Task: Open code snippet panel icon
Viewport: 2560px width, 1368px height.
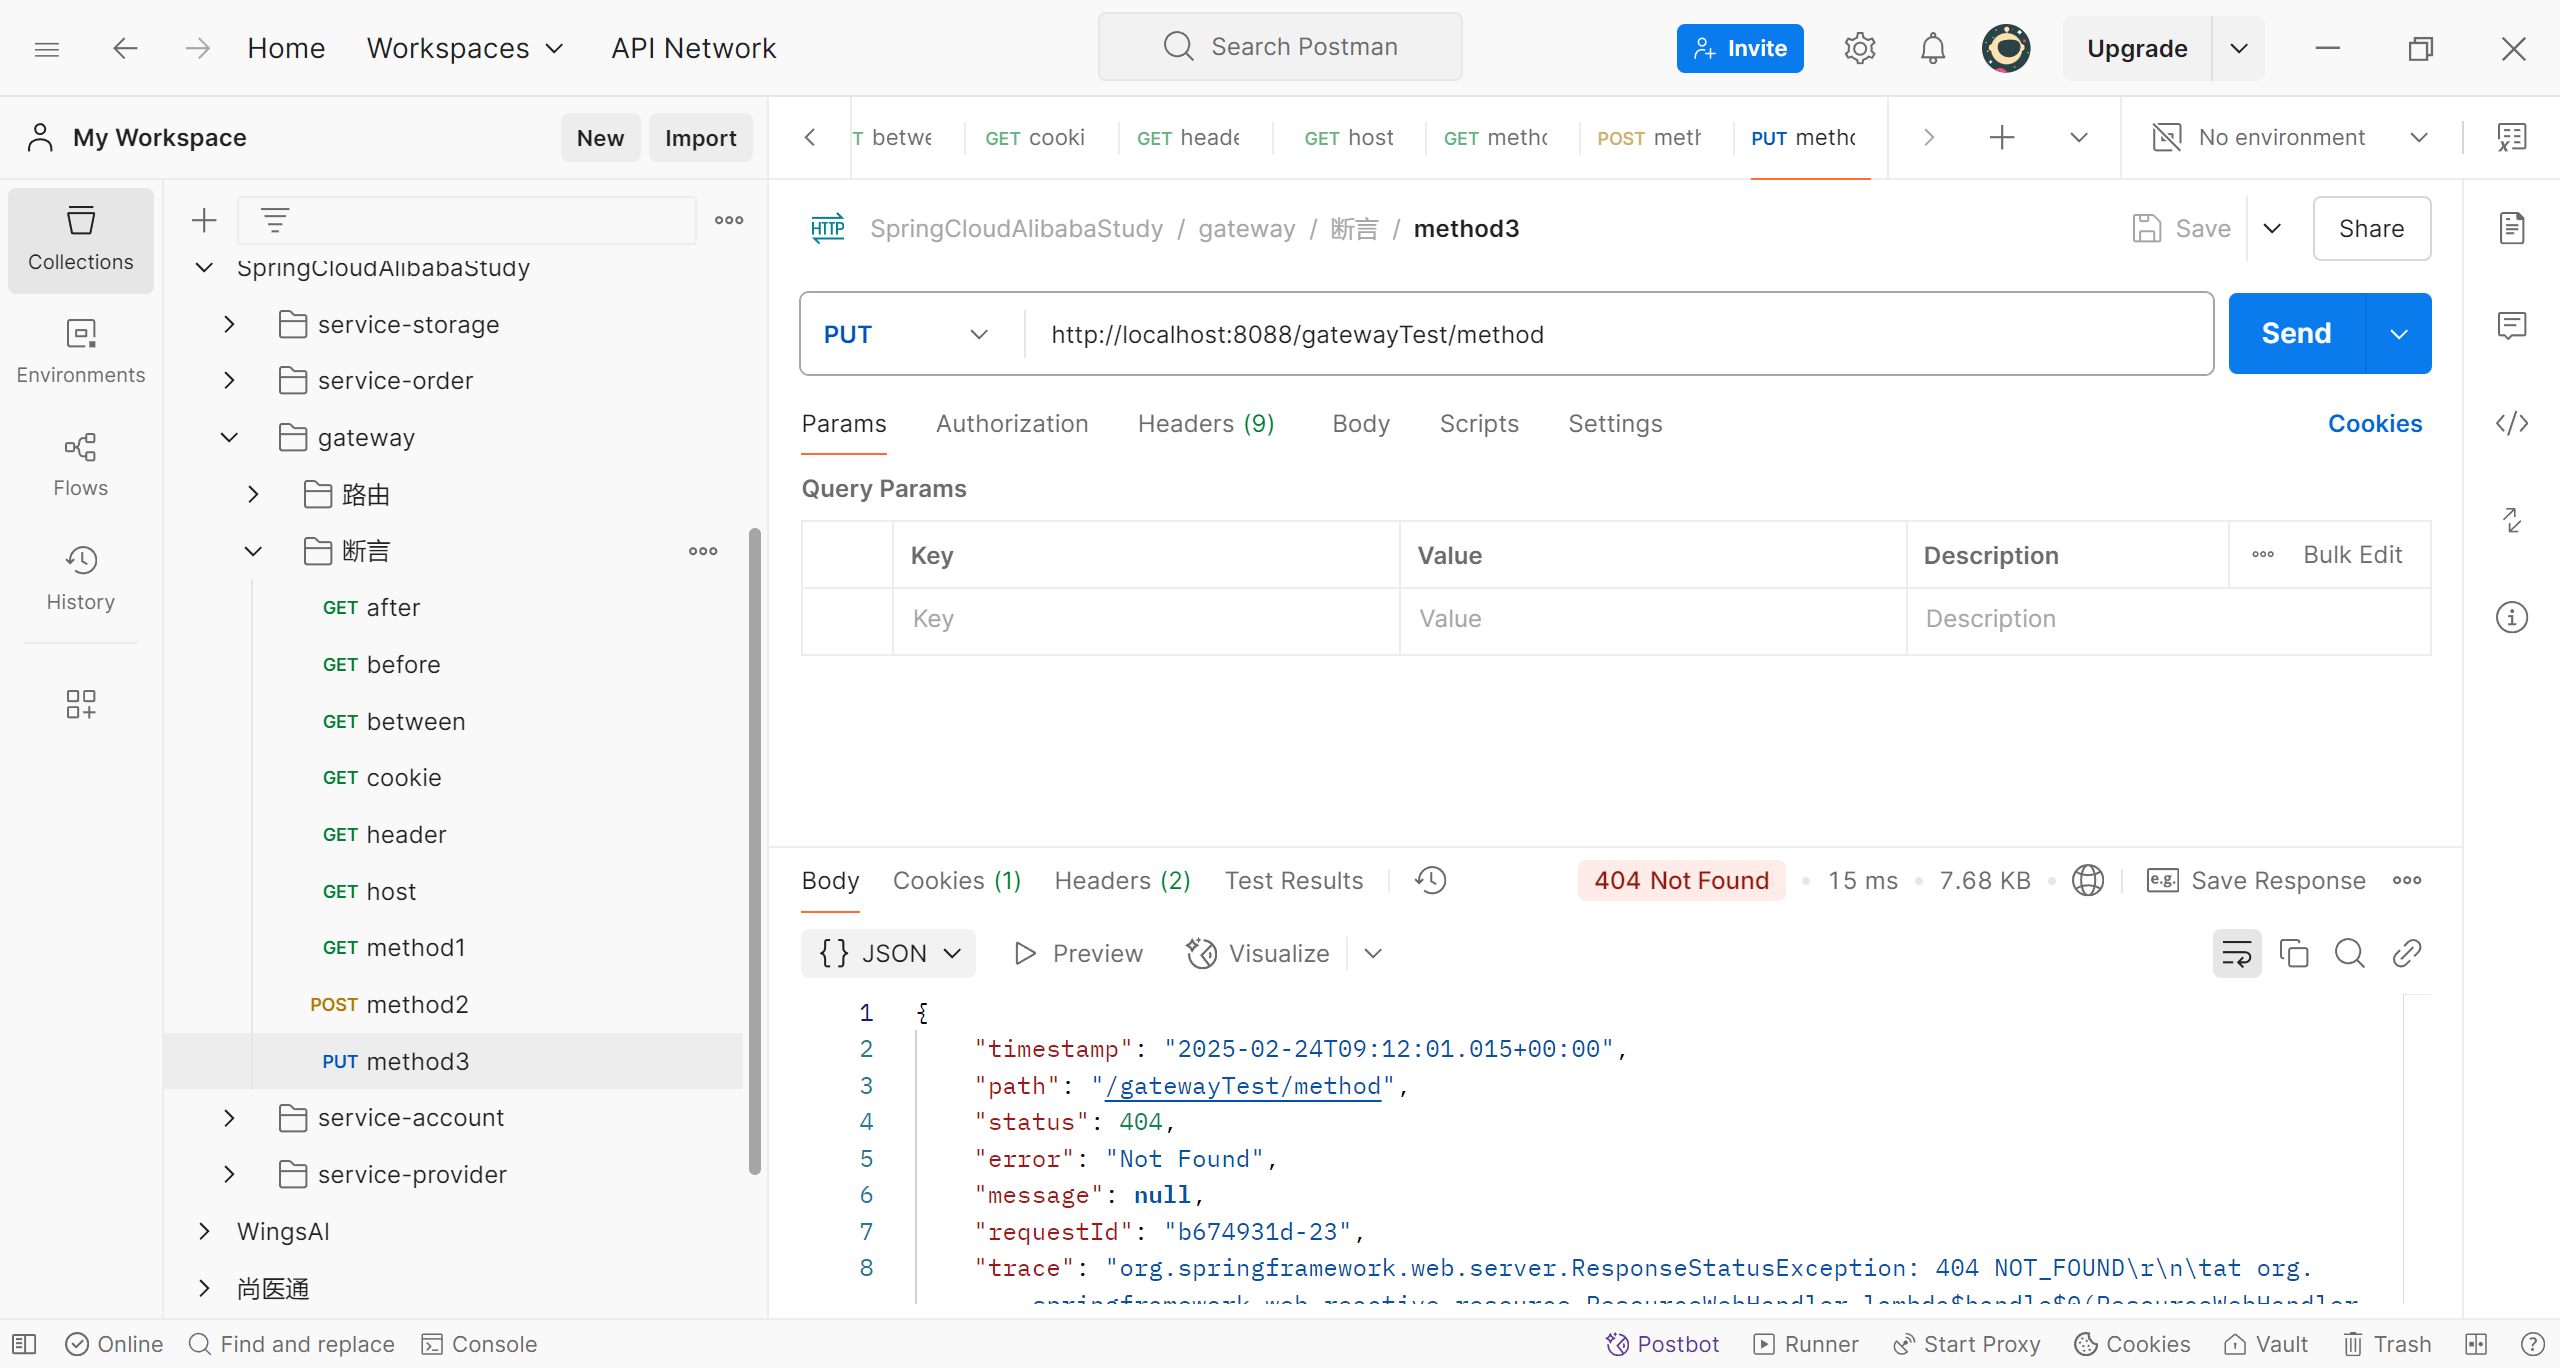Action: click(2511, 423)
